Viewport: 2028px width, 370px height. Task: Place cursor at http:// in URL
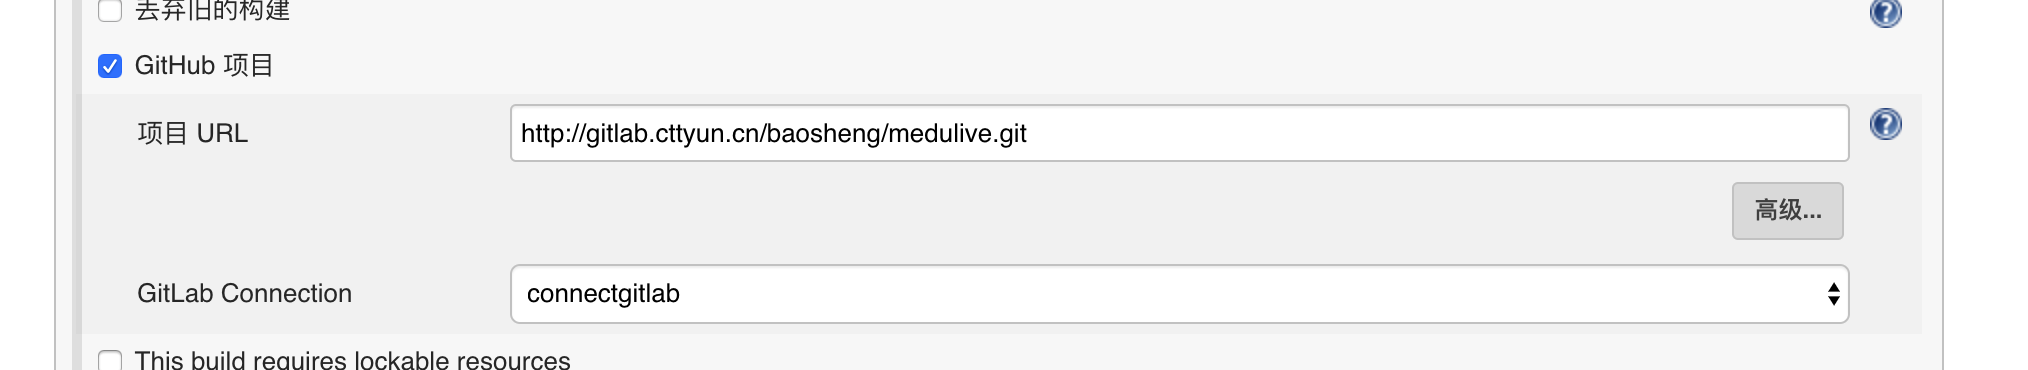click(553, 133)
